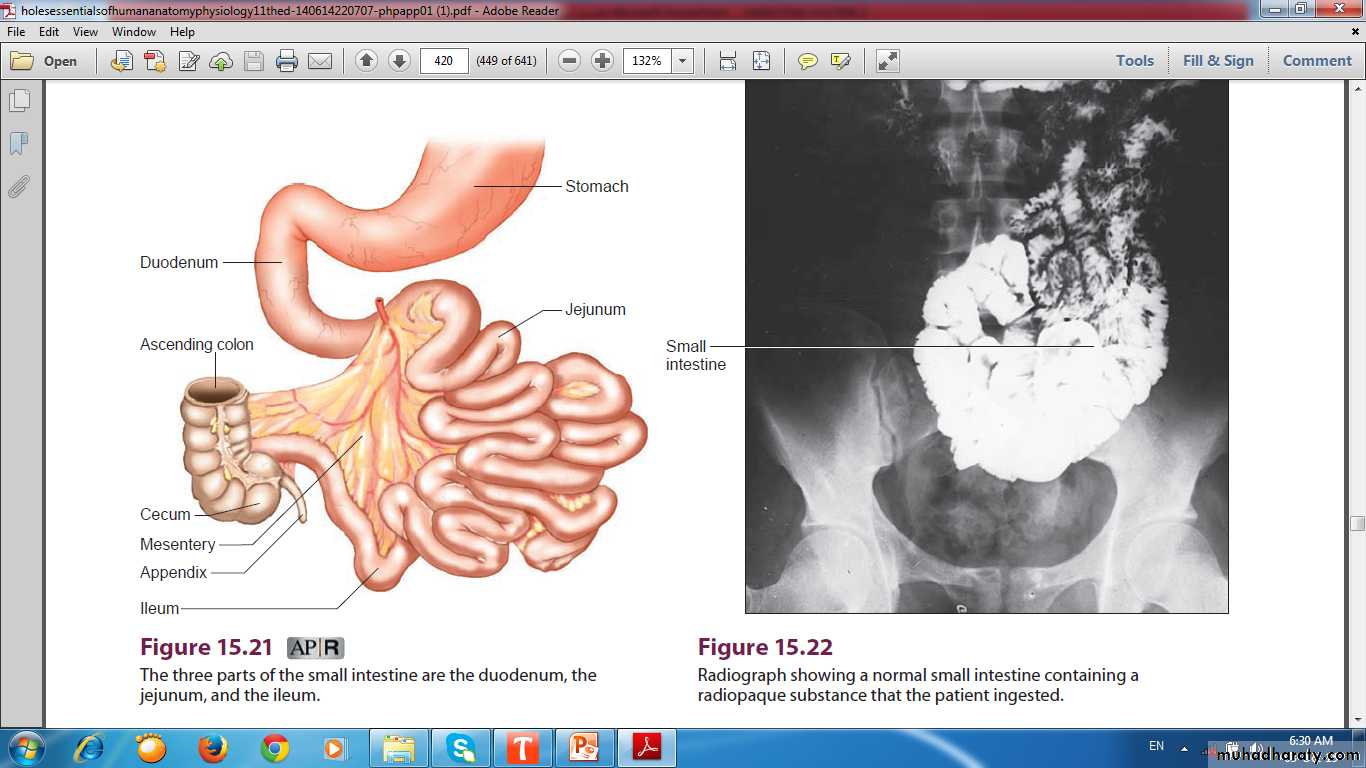The image size is (1366, 768).
Task: Open the Page Thumbnails panel
Action: [19, 101]
